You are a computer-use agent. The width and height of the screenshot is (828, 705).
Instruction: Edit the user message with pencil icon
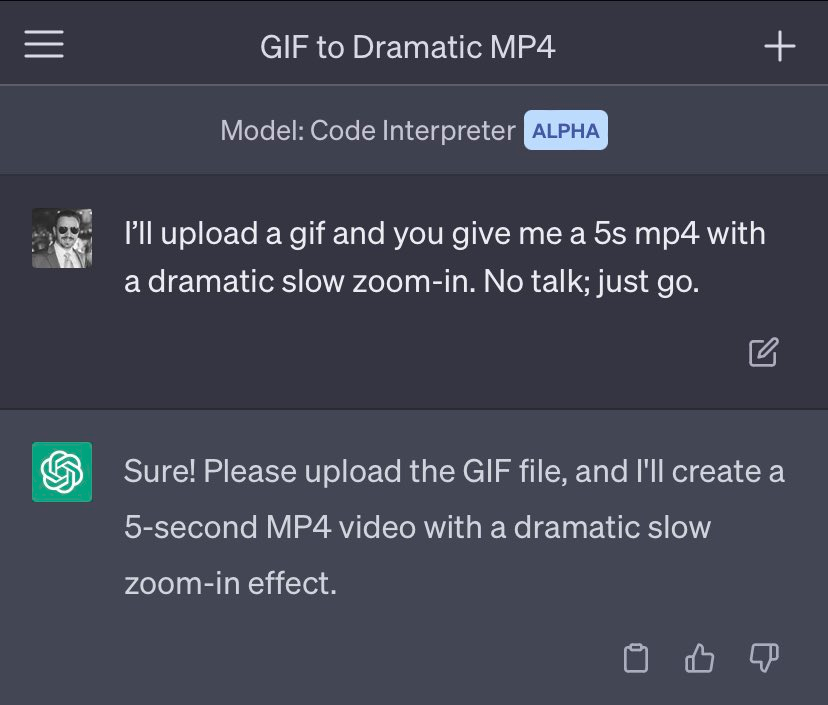[x=763, y=352]
